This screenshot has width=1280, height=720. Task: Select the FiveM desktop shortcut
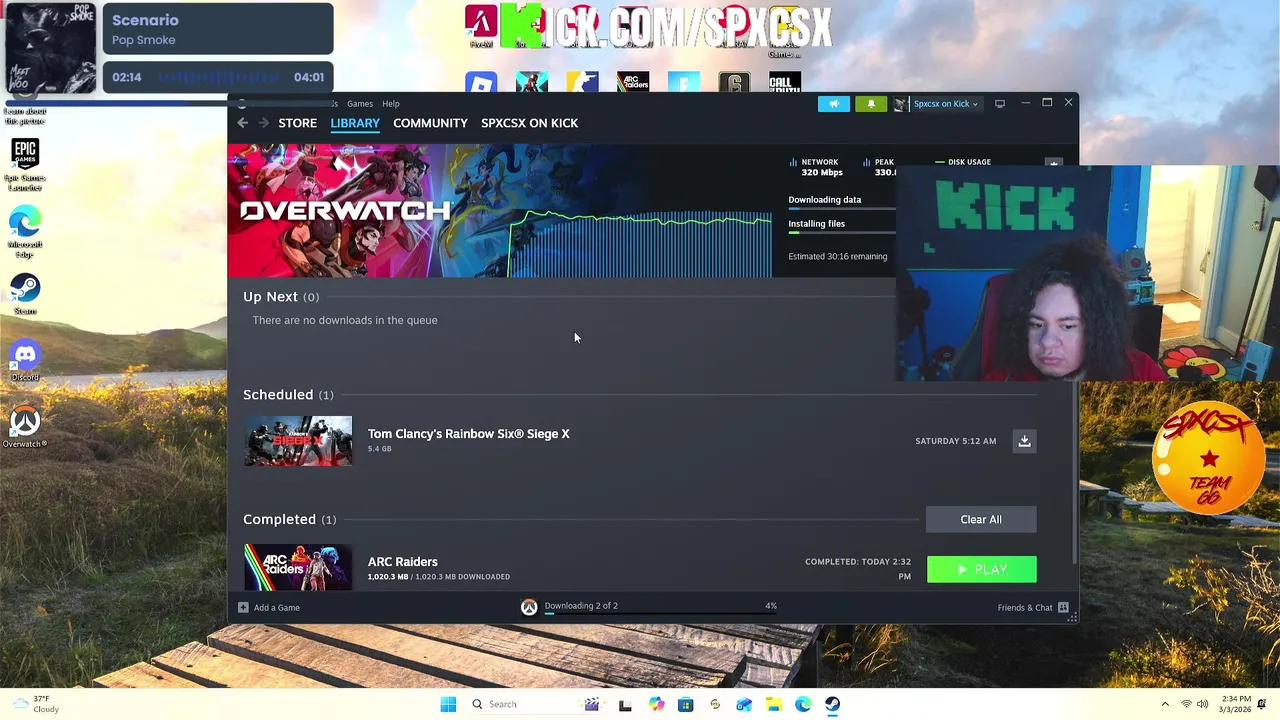[481, 27]
